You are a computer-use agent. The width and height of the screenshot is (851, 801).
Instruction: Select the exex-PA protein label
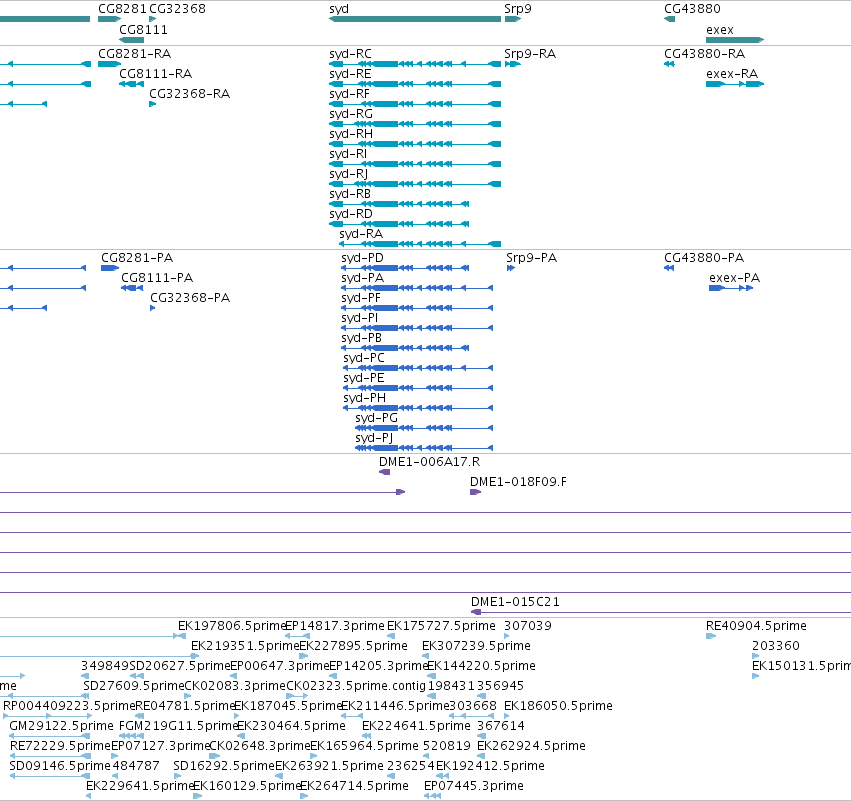click(734, 278)
